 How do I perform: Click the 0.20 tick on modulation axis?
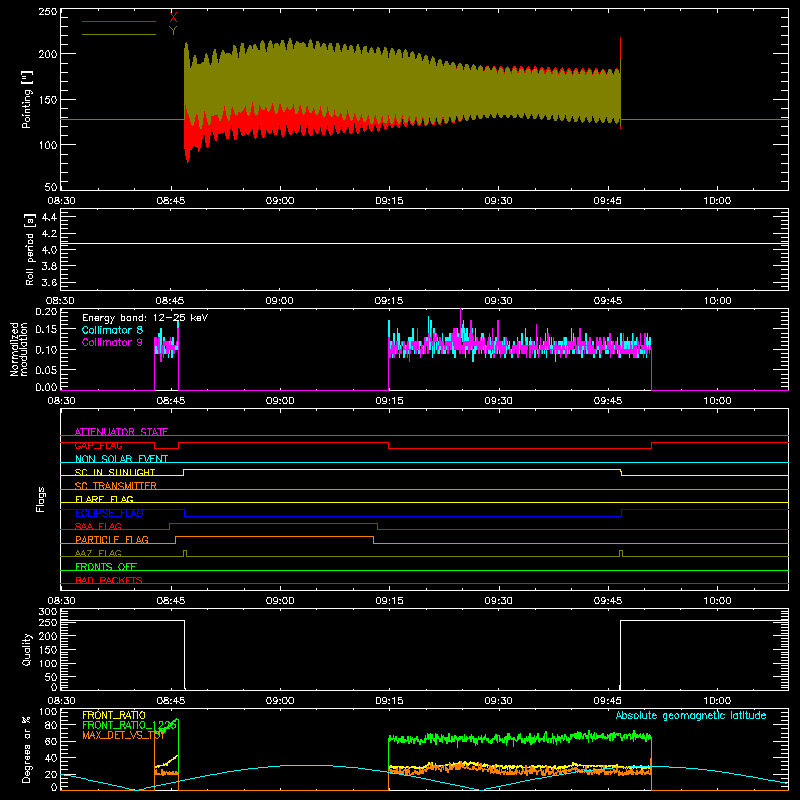[x=46, y=312]
